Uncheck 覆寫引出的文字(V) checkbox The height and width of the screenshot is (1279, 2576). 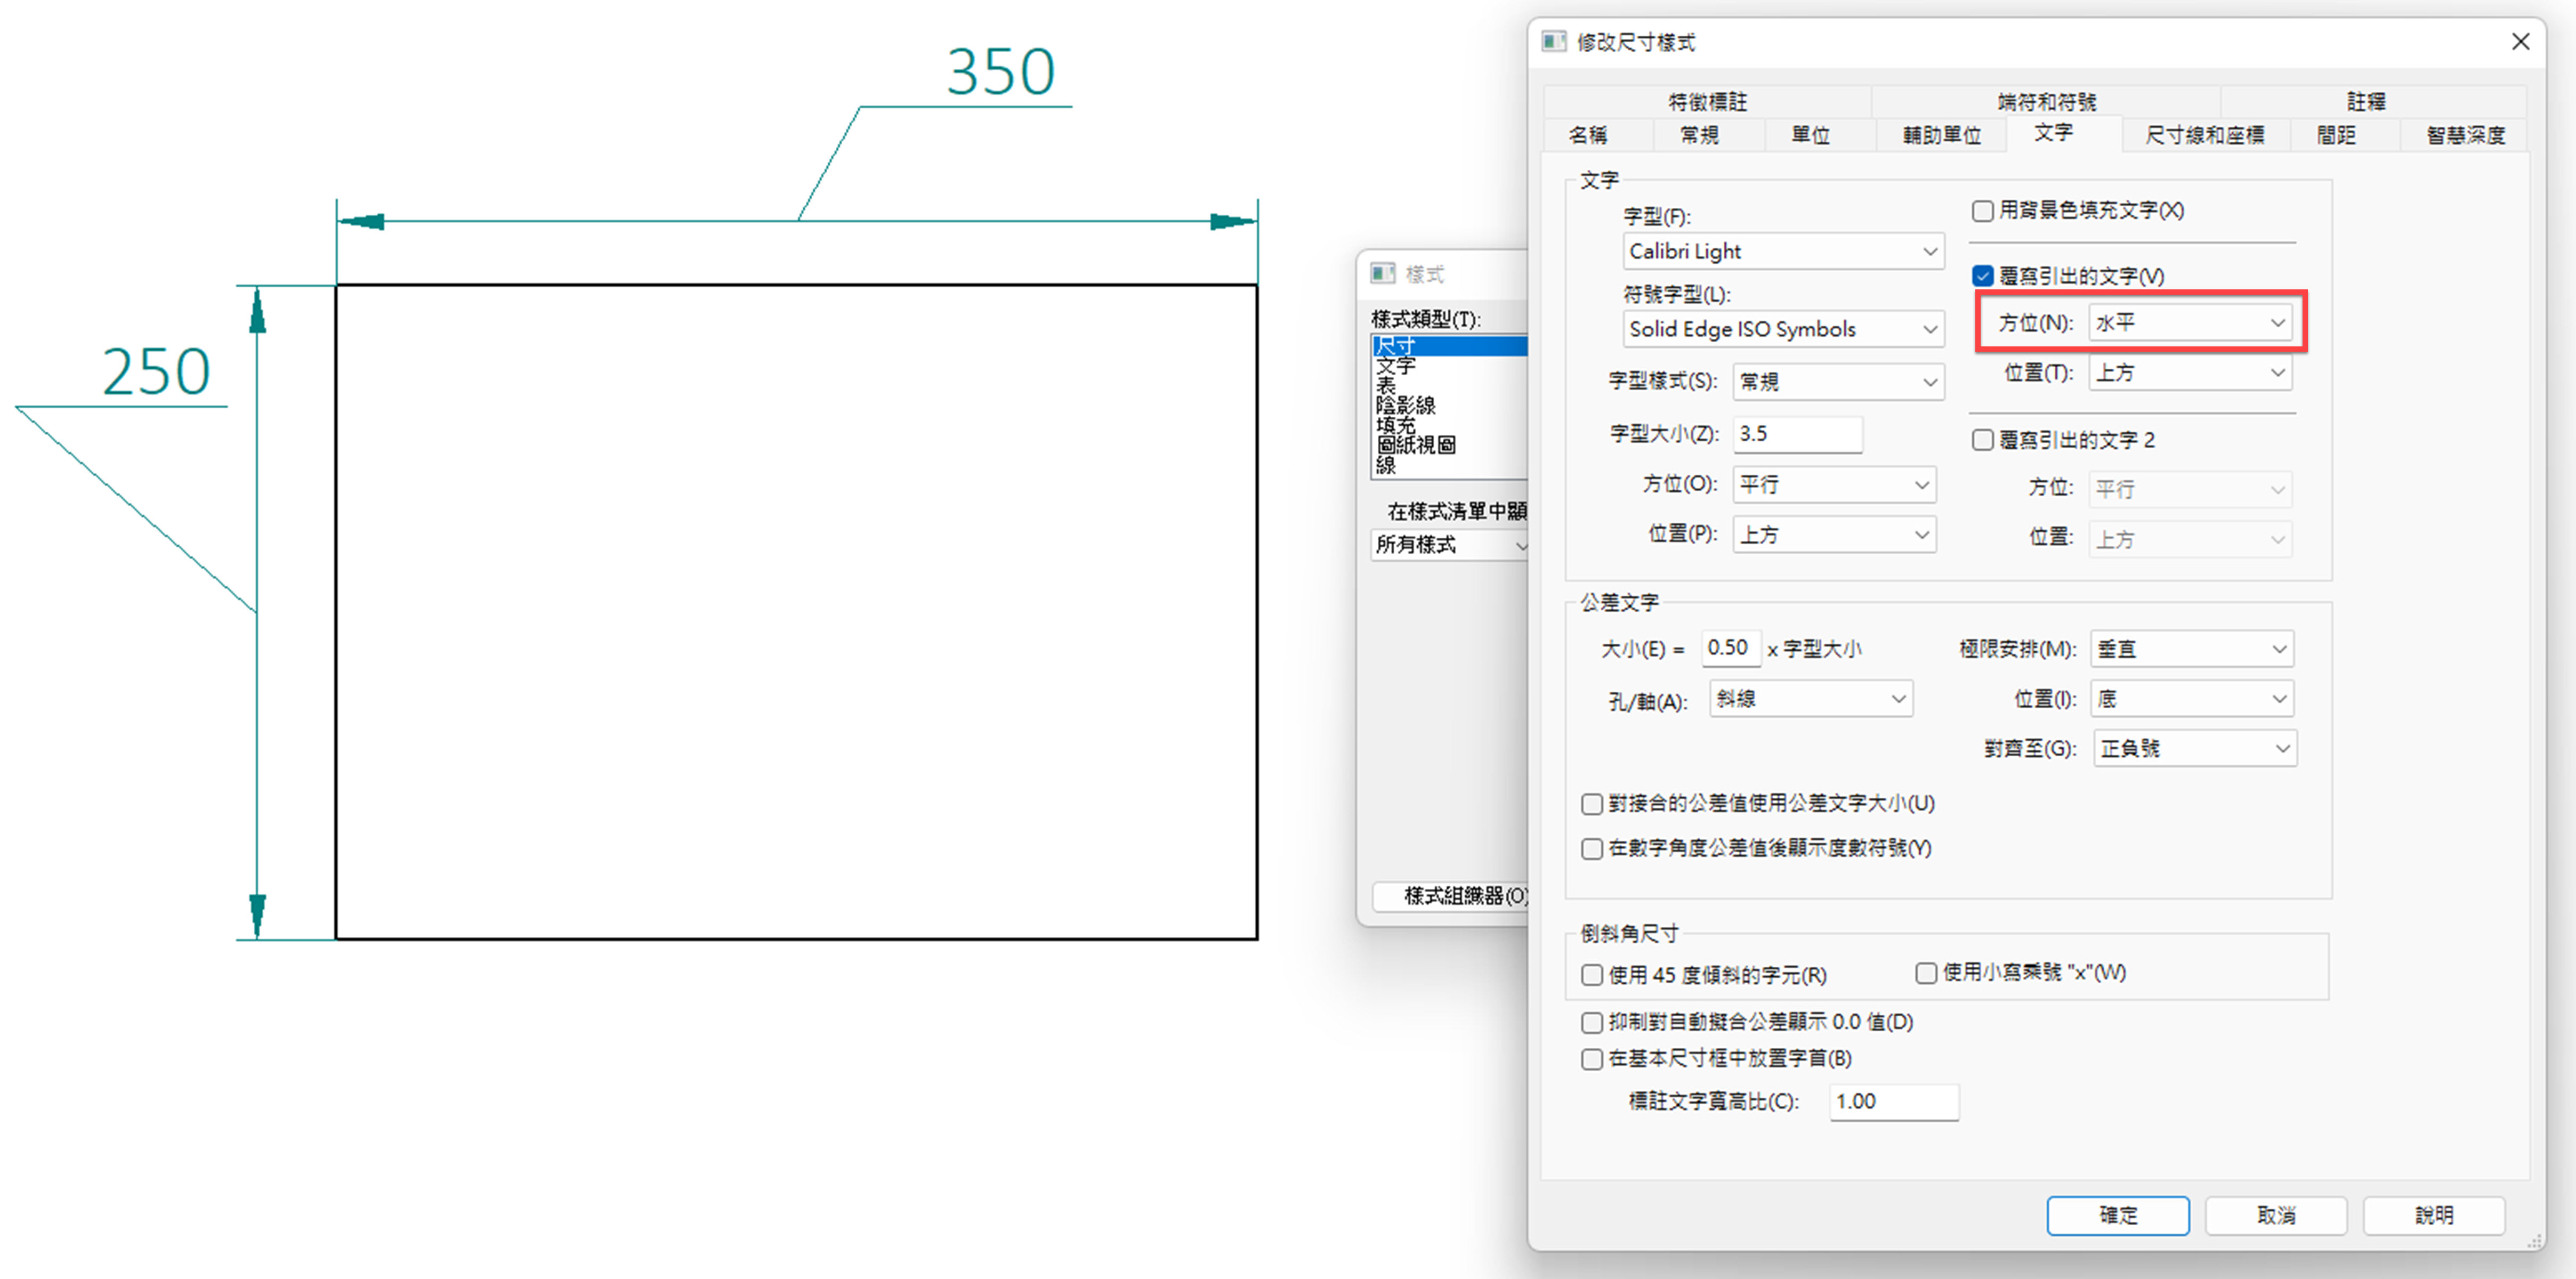[1982, 276]
